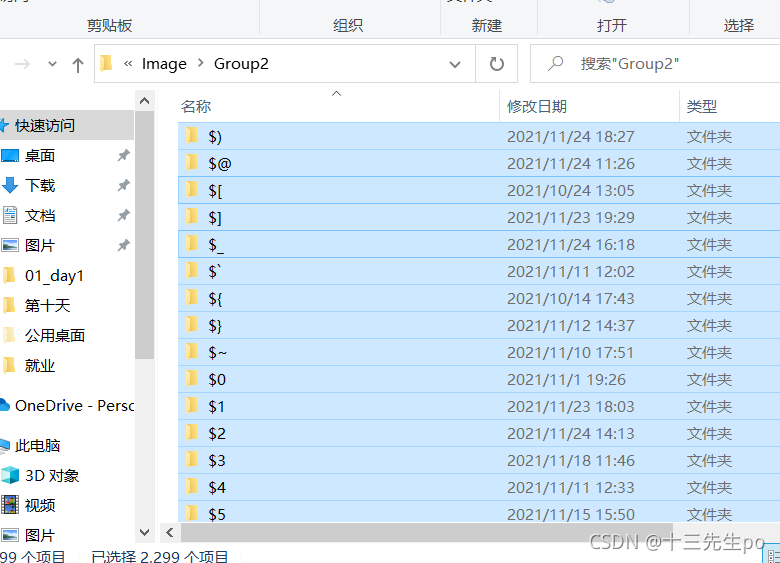Expand the Image breadcrumb subfolder arrow
Screen dimensions: 780x563
point(200,63)
